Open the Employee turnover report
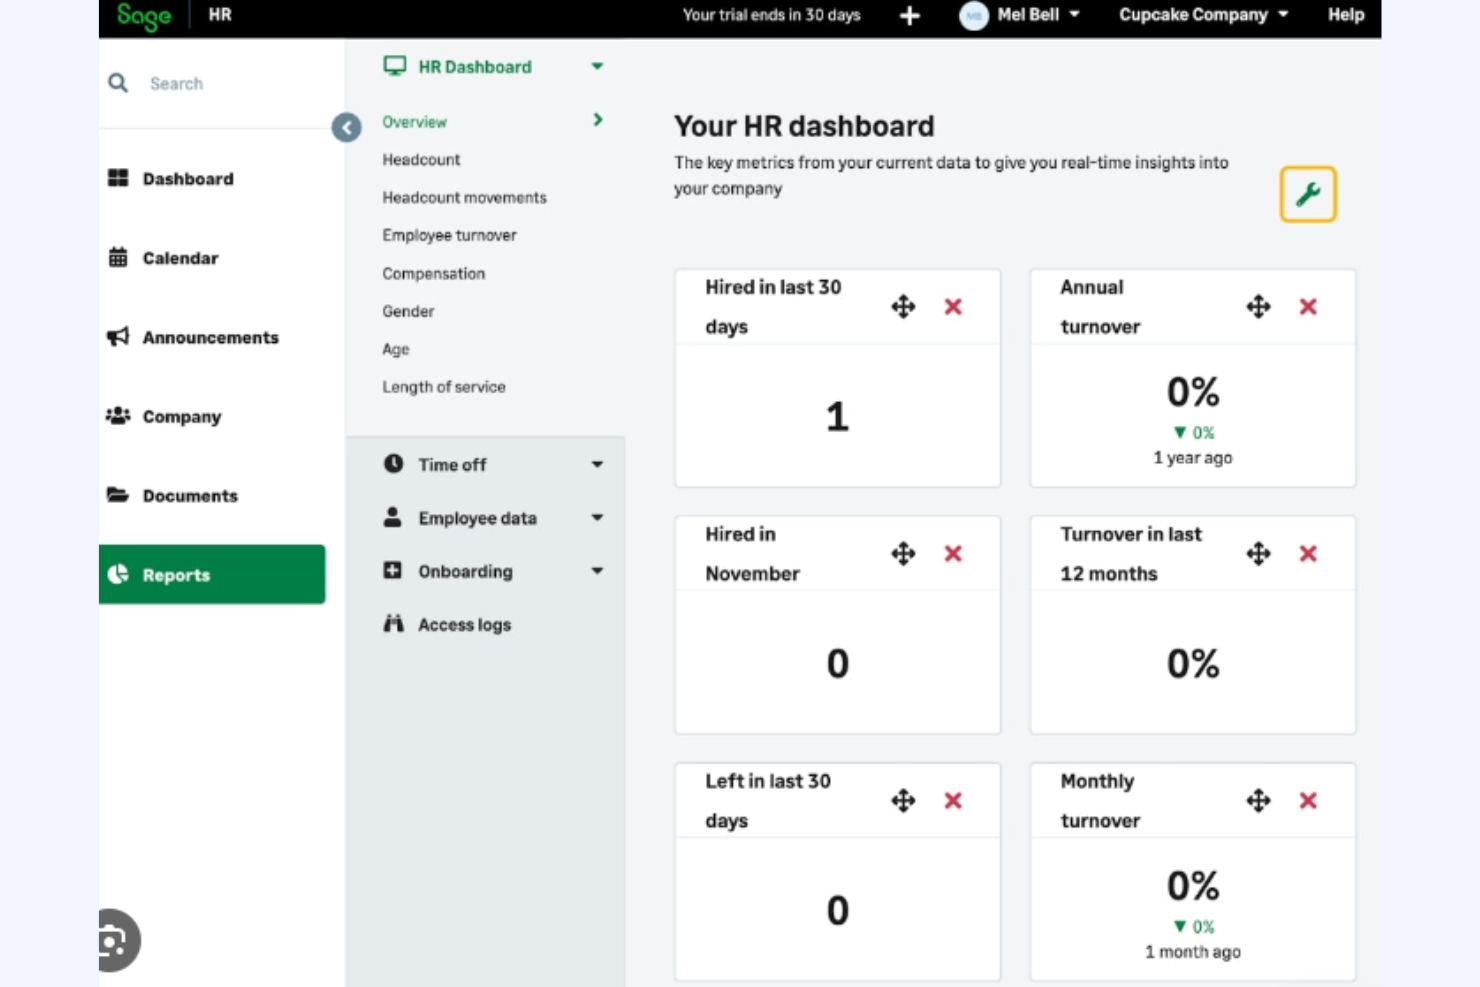The image size is (1480, 987). click(449, 236)
